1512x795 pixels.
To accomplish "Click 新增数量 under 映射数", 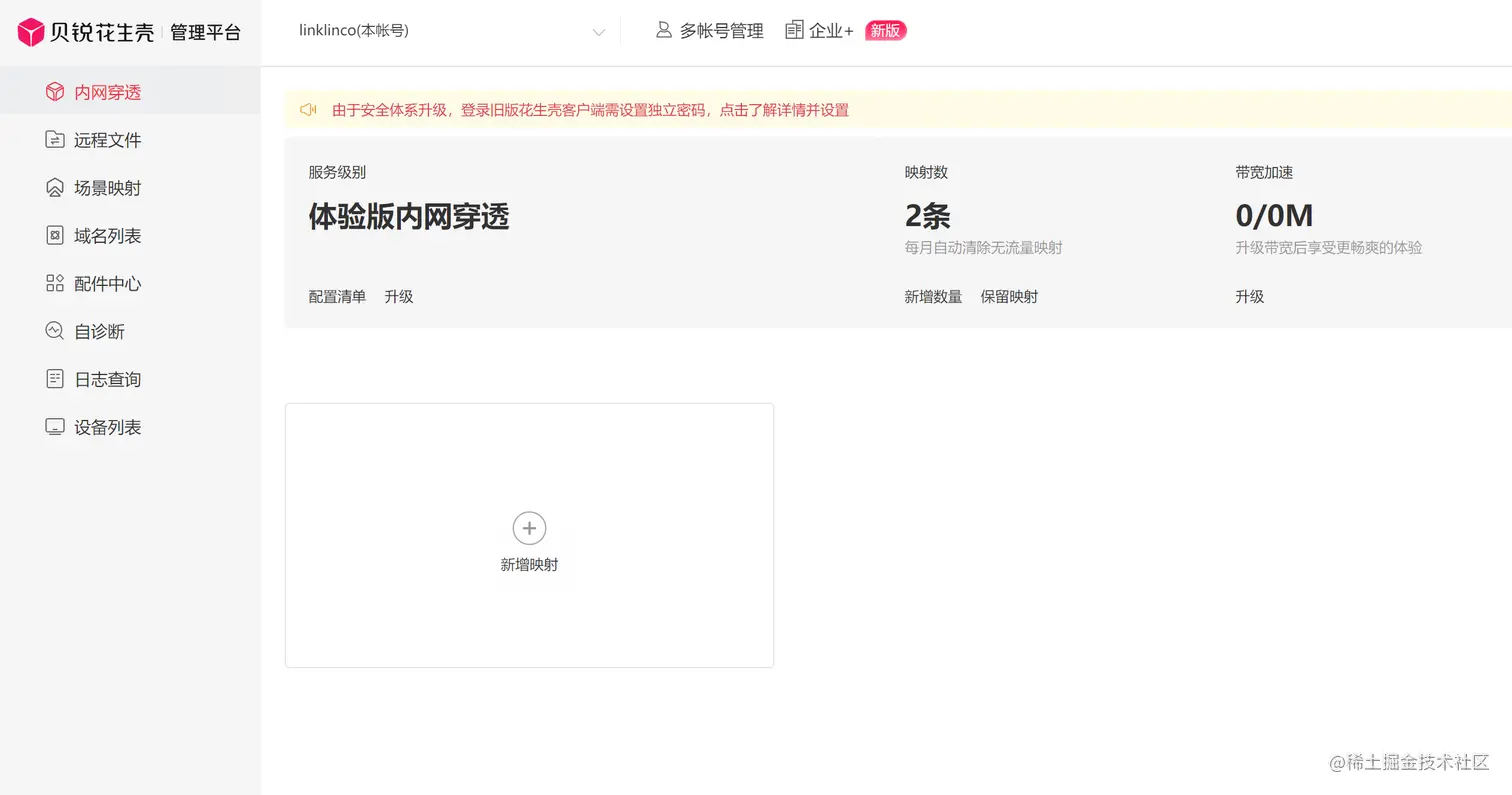I will click(933, 297).
